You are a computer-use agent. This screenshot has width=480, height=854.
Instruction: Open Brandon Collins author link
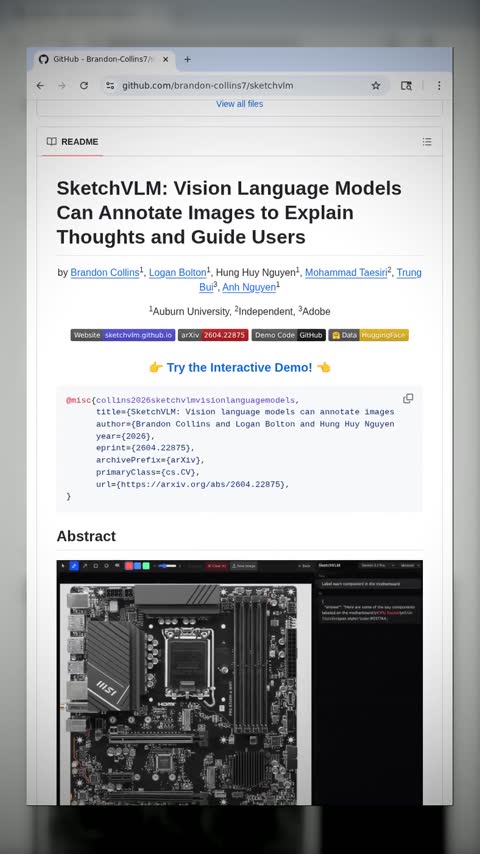(105, 272)
